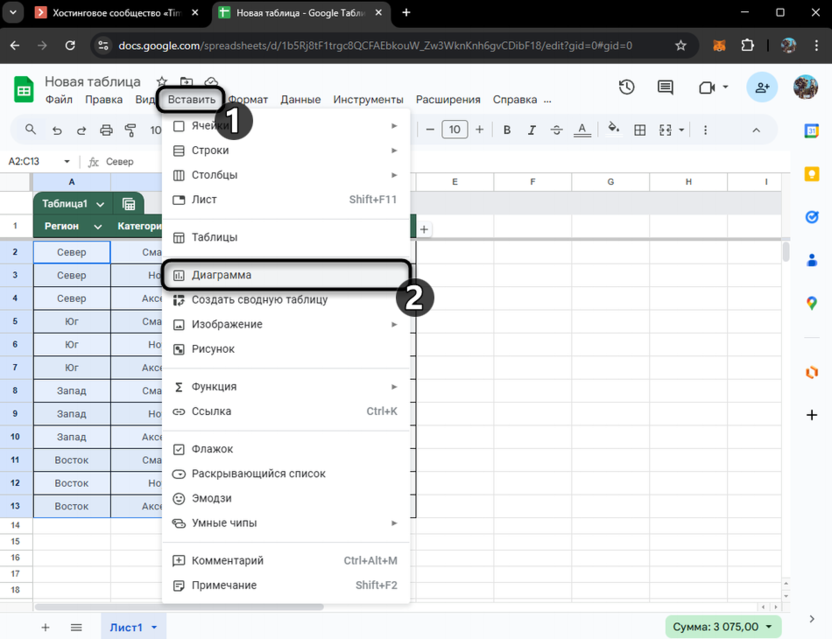Expand the Регион column filter dropdown

(x=97, y=227)
